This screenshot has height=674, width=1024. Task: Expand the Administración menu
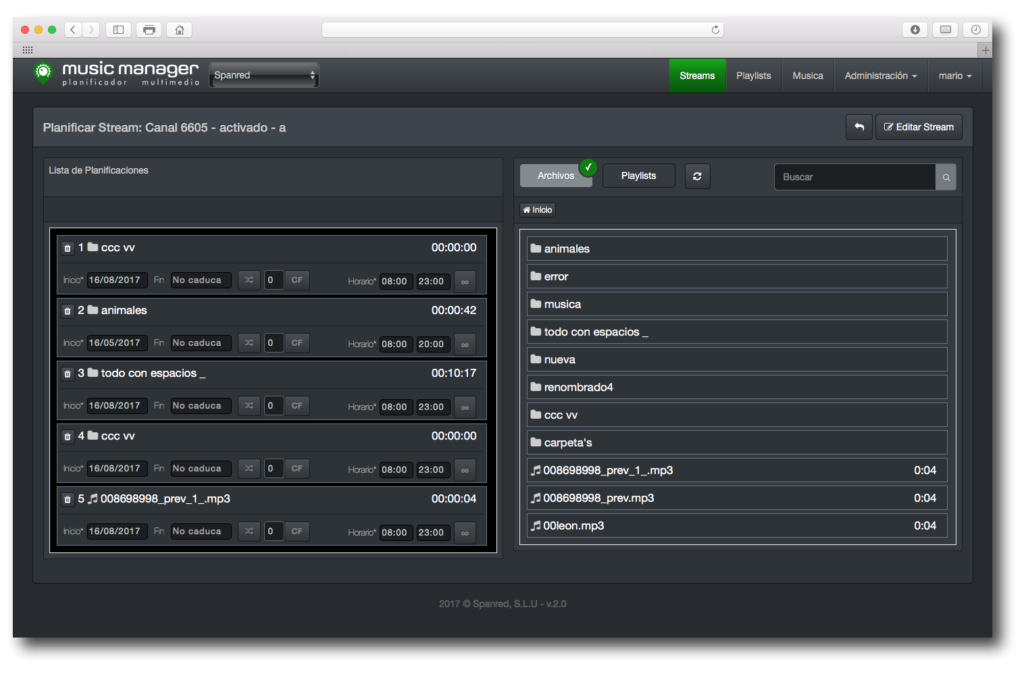[880, 76]
